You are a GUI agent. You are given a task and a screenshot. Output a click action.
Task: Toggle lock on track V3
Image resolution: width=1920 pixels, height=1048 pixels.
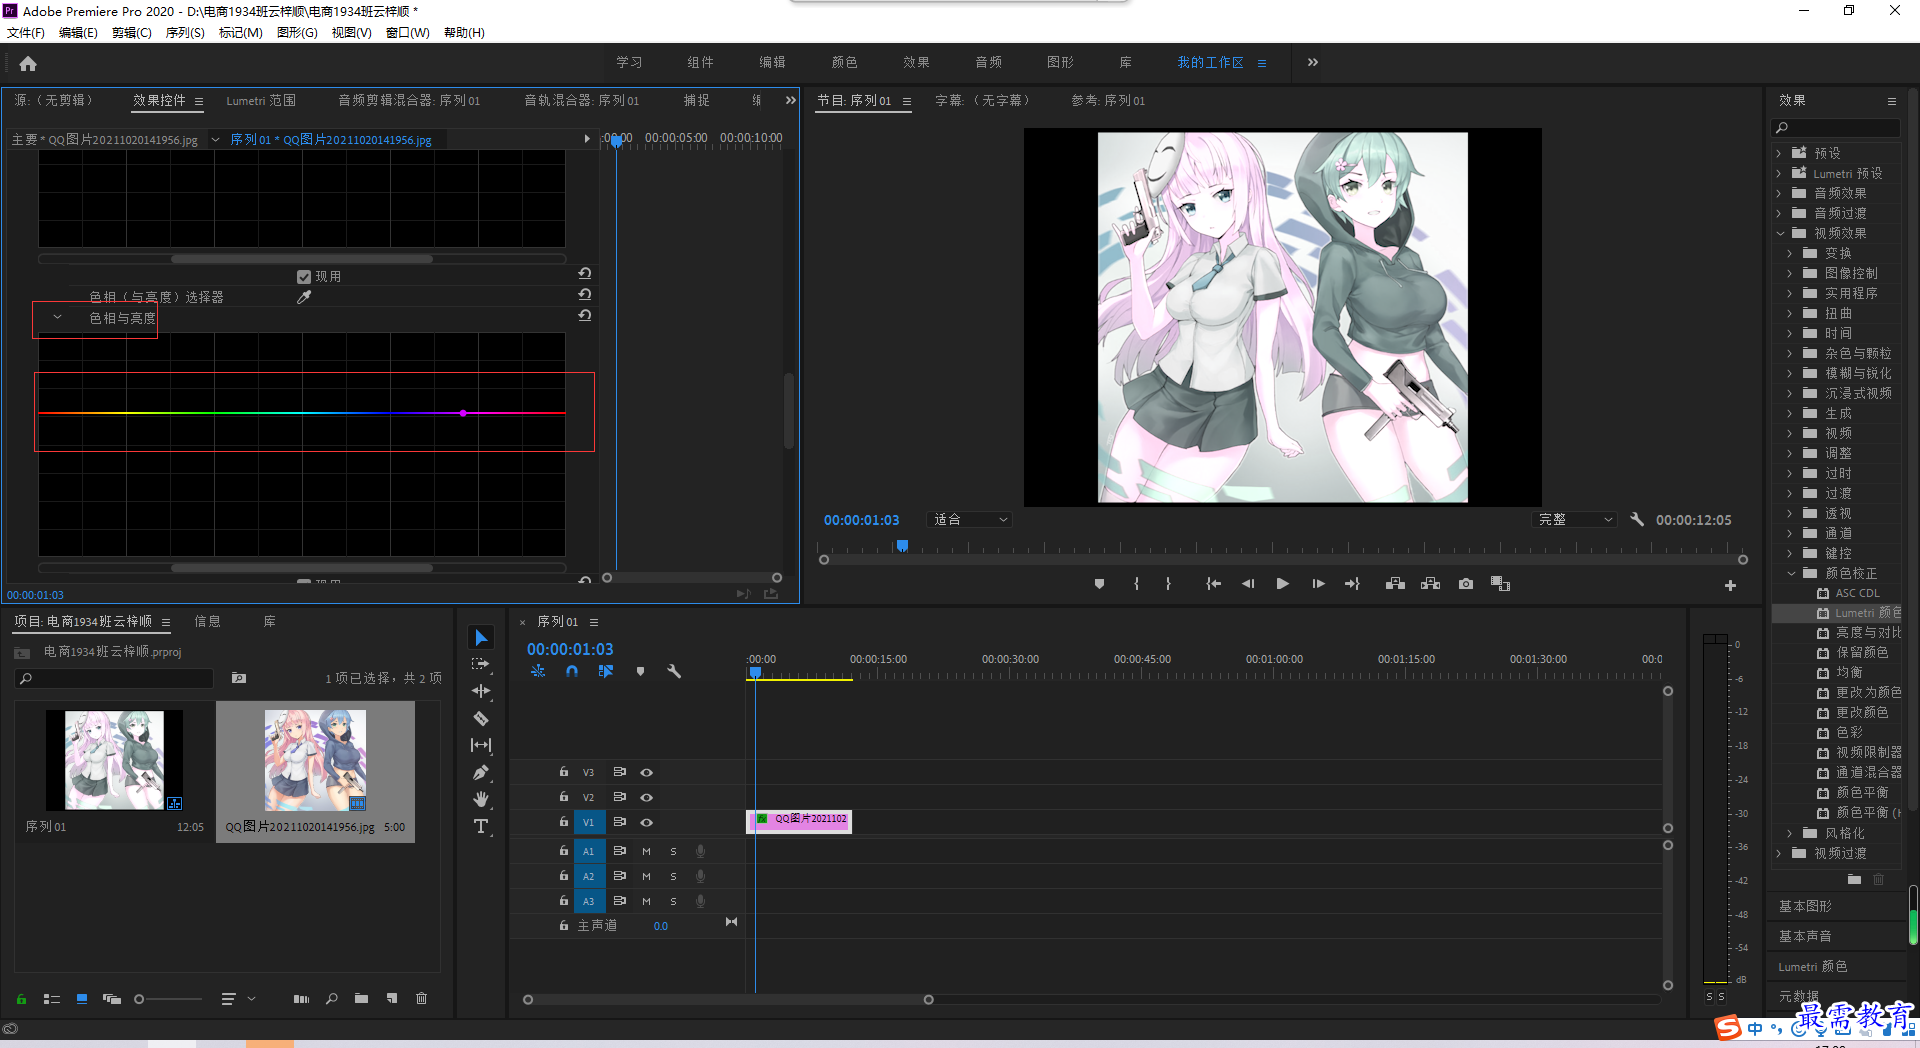[564, 772]
